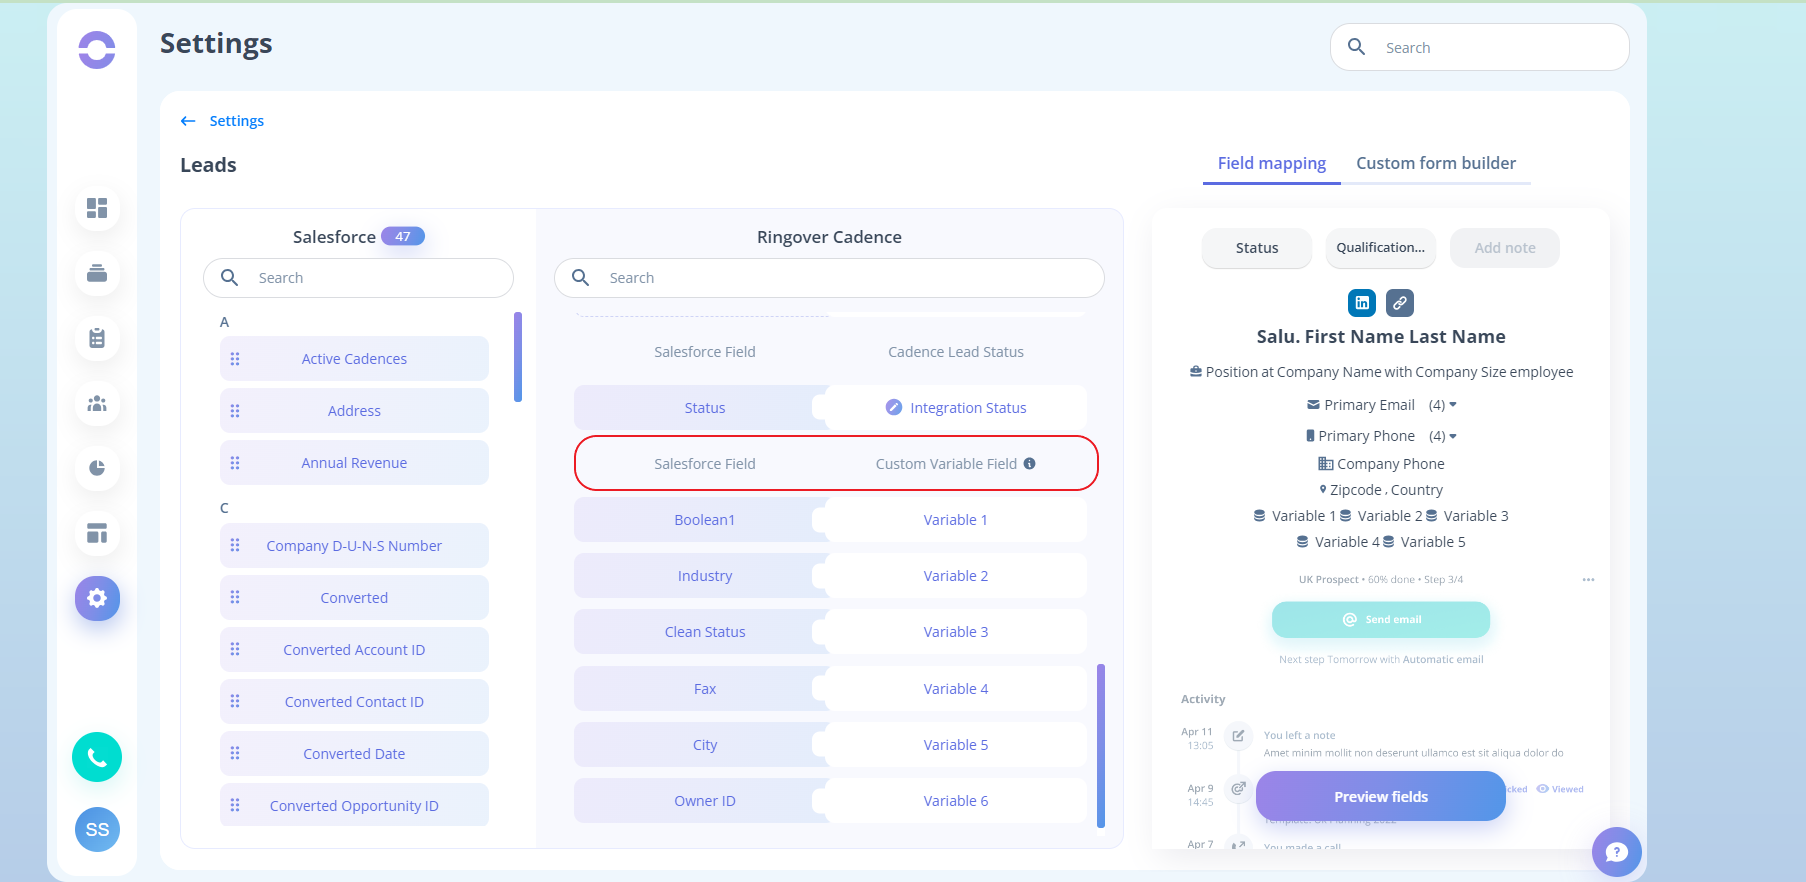The height and width of the screenshot is (882, 1806).
Task: Click the link chain icon in preview card
Action: click(1400, 302)
